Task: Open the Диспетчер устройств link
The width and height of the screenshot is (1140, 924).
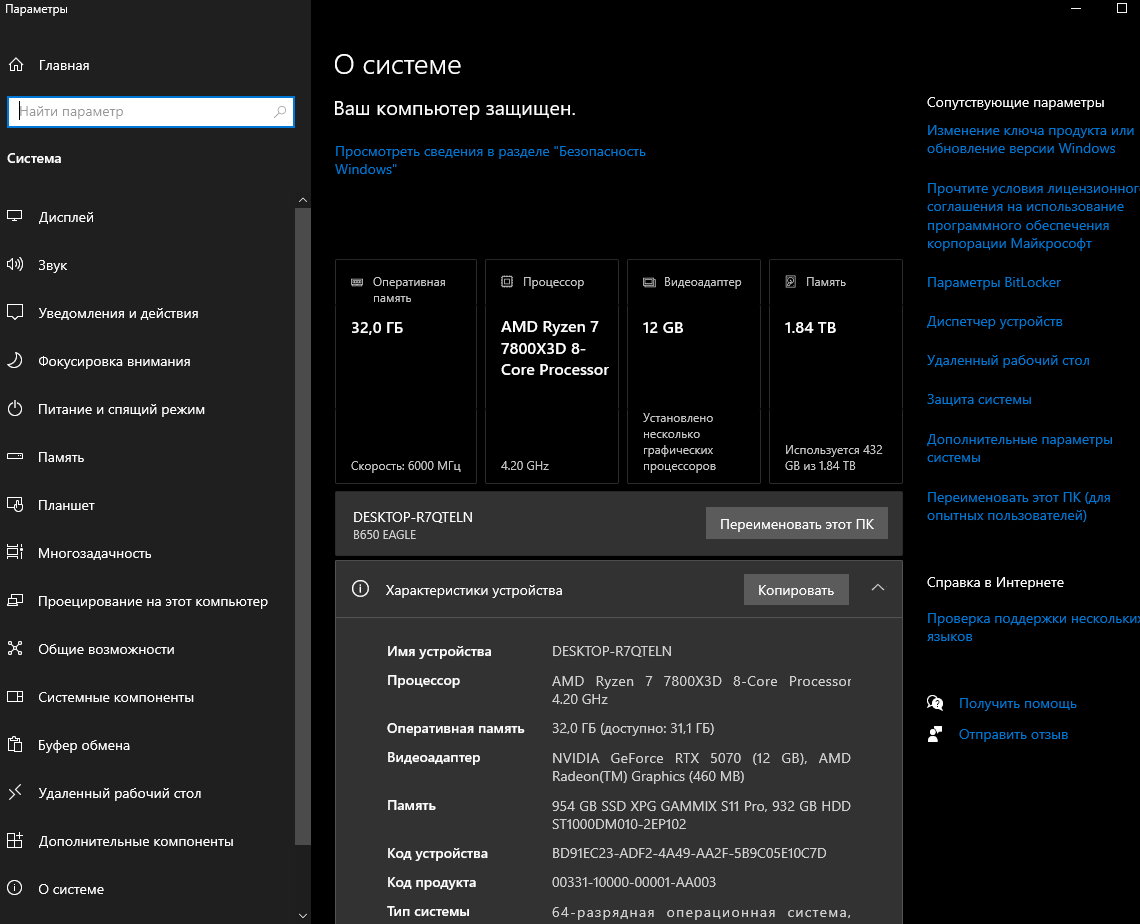Action: tap(994, 321)
